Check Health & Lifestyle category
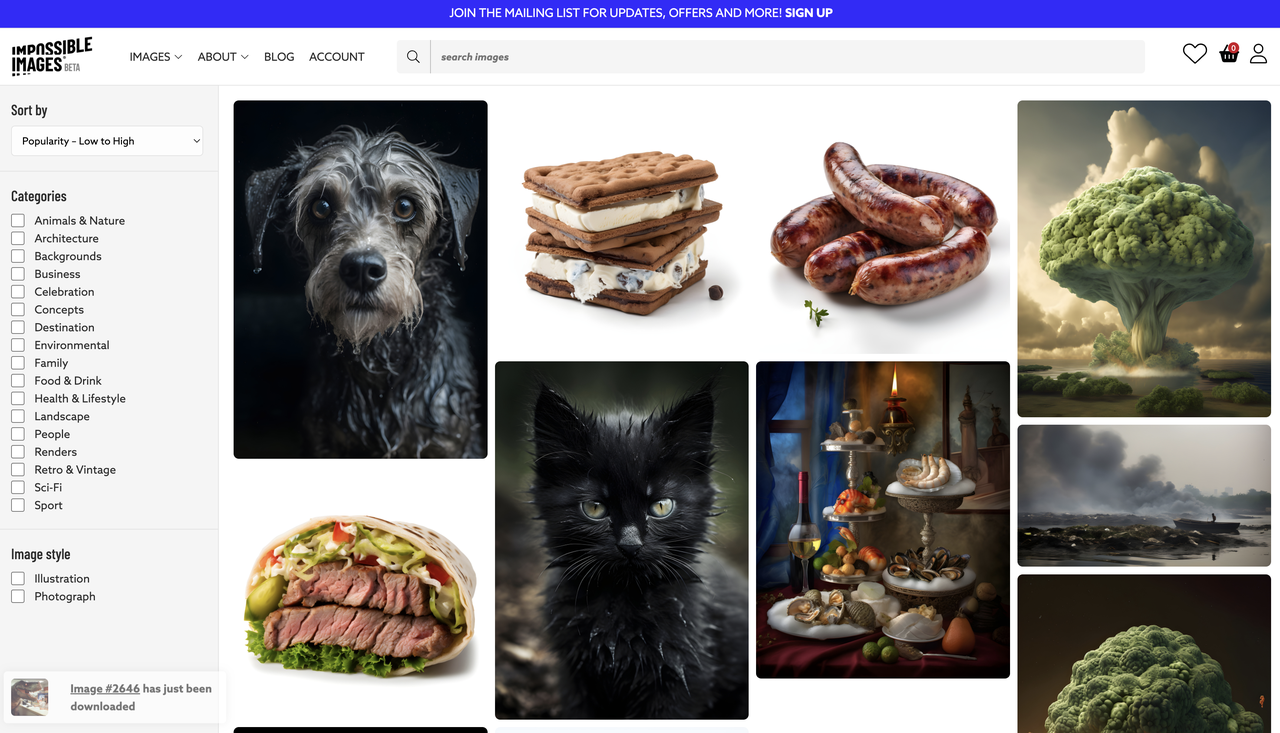The image size is (1280, 733). 18,399
